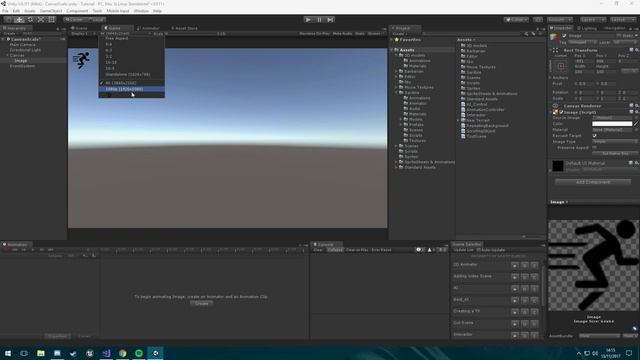Screen dimensions: 640x360
Task: Expand the Barbarian folder in Project tree
Action: [396, 71]
